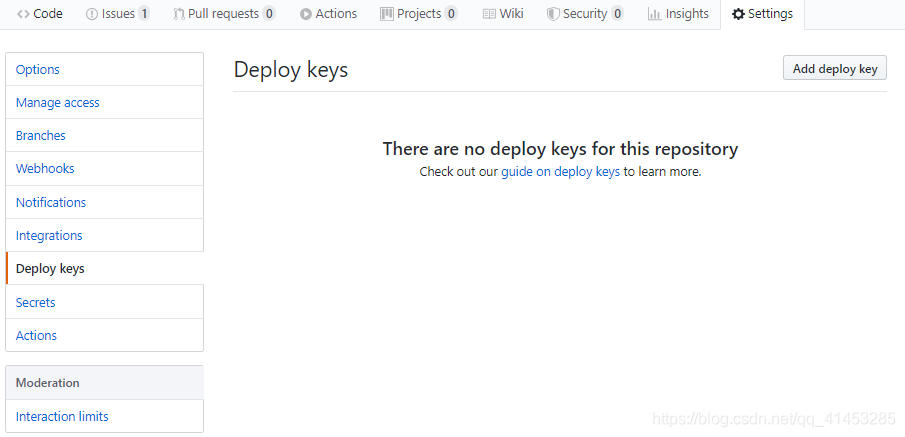The image size is (905, 437).
Task: Click the Actions play icon
Action: 306,14
